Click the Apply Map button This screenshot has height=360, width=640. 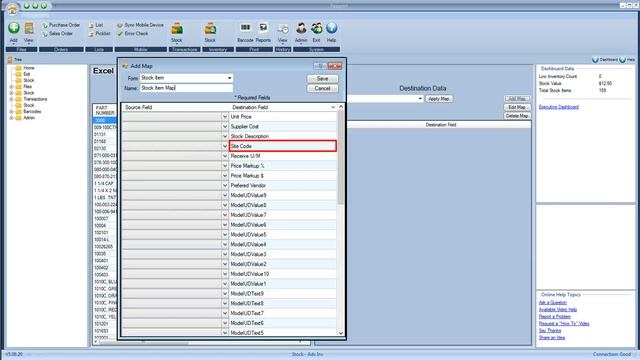(x=439, y=99)
